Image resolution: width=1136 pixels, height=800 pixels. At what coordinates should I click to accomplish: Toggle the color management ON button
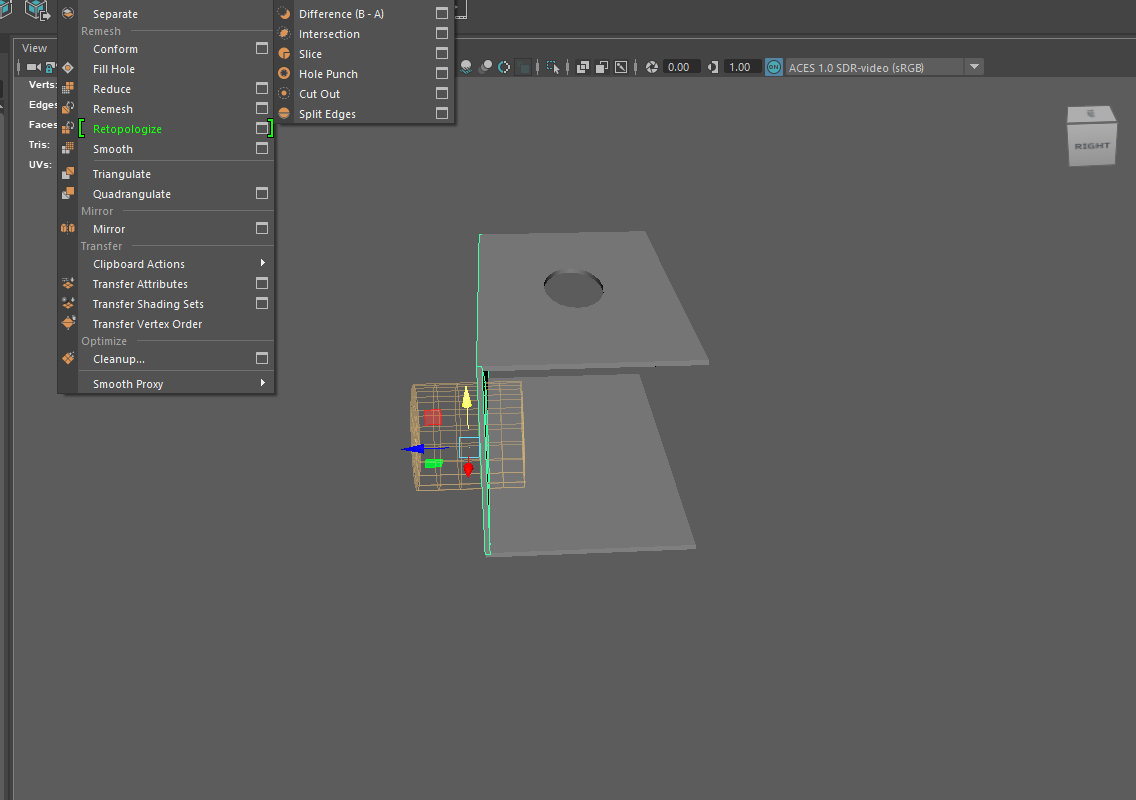[x=773, y=67]
